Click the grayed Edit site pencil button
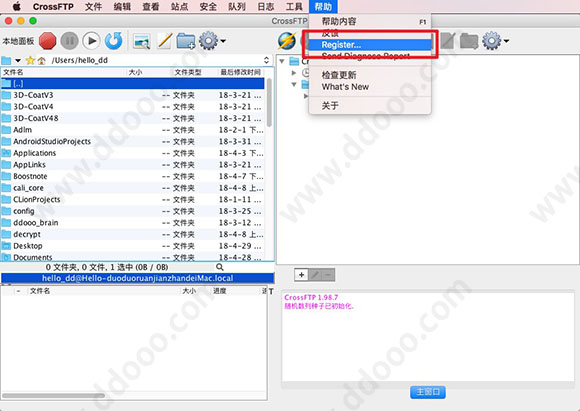 point(315,275)
